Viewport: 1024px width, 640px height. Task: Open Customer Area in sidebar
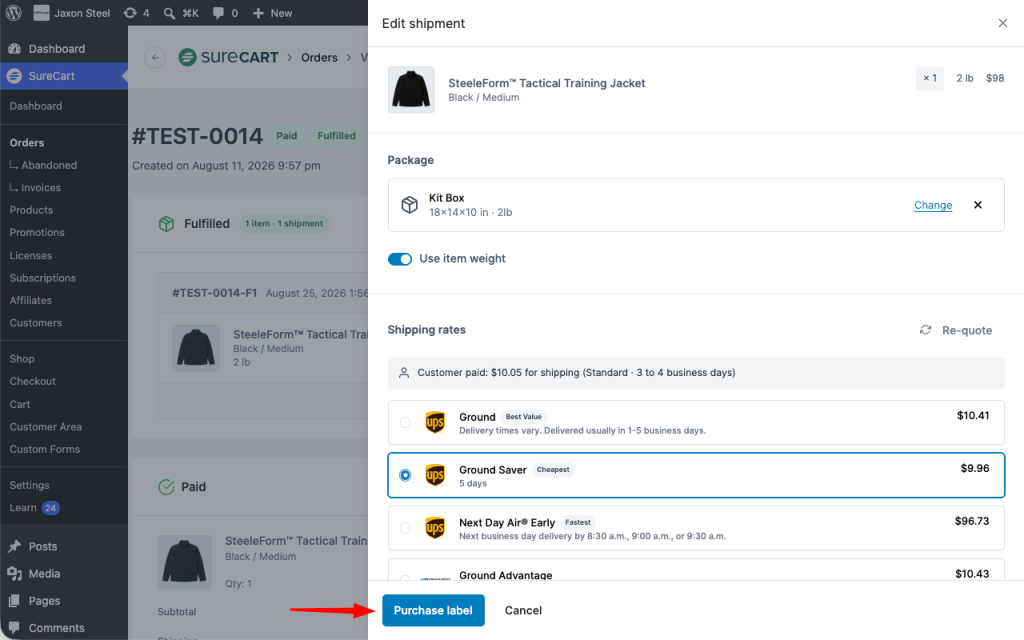(46, 426)
